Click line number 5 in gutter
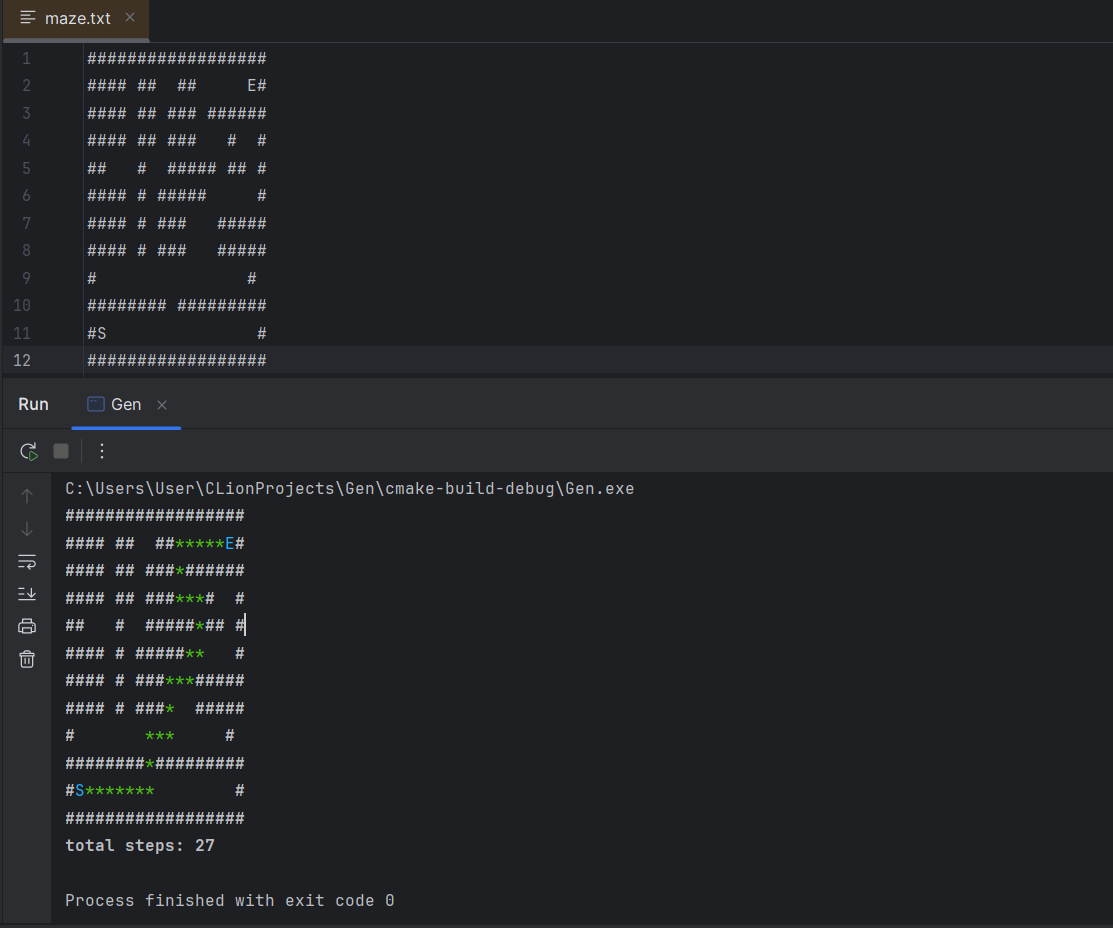The height and width of the screenshot is (928, 1113). 26,168
